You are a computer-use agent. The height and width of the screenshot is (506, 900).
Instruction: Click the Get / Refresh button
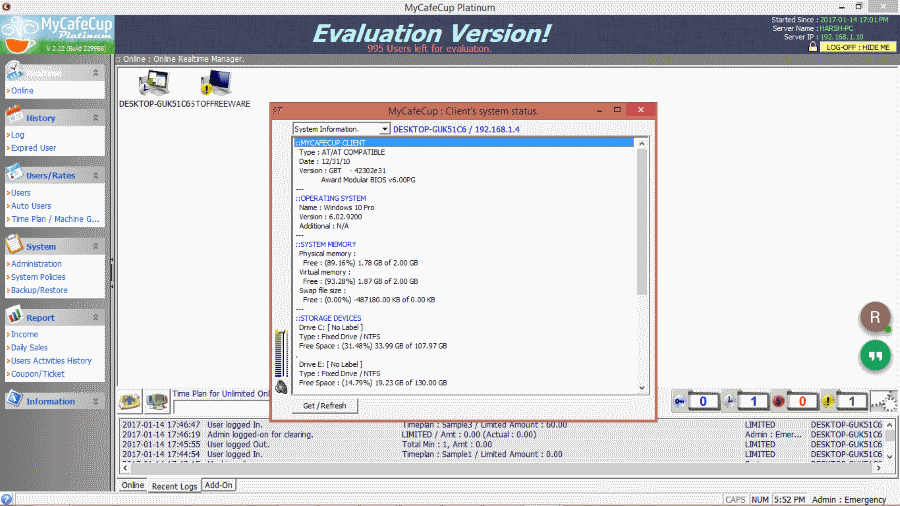point(324,406)
